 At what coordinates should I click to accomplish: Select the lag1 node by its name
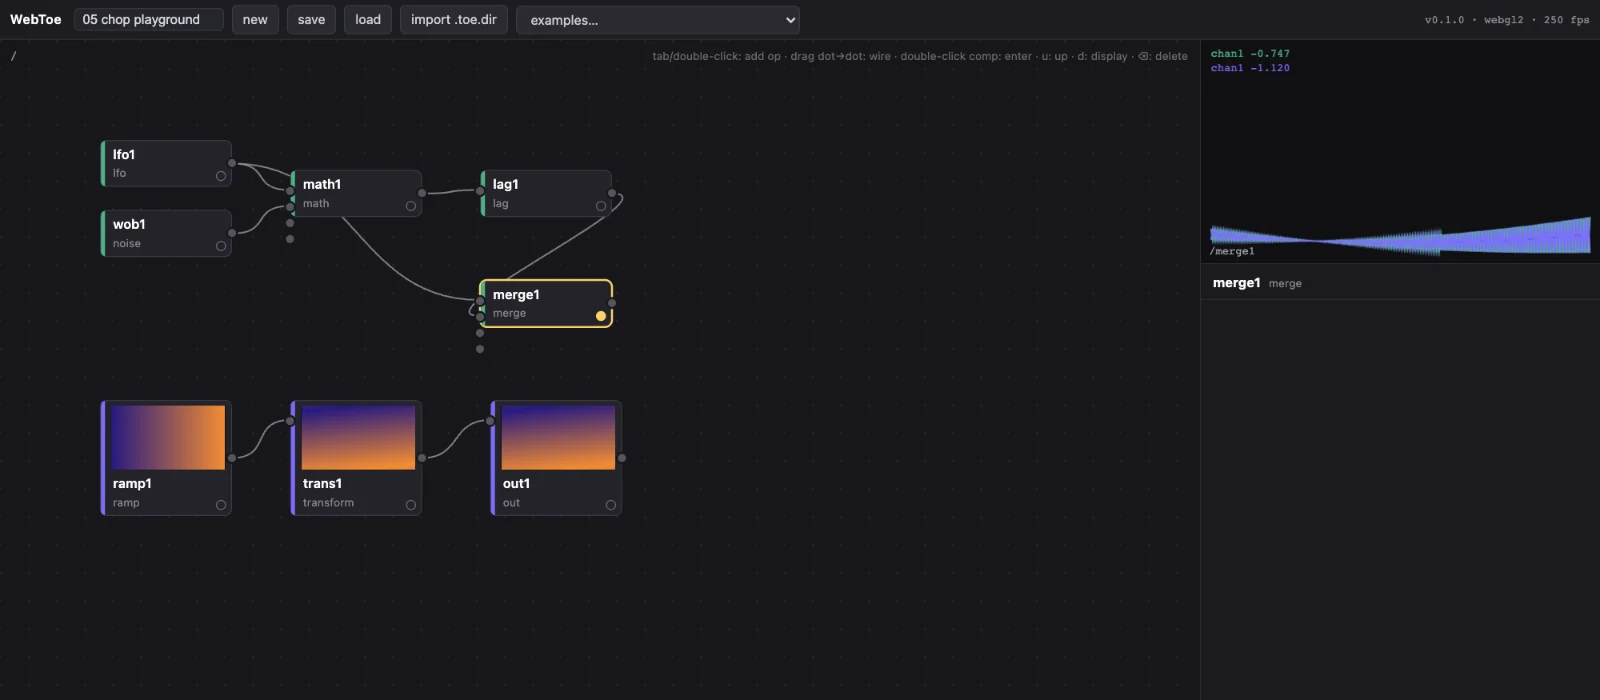click(x=506, y=185)
